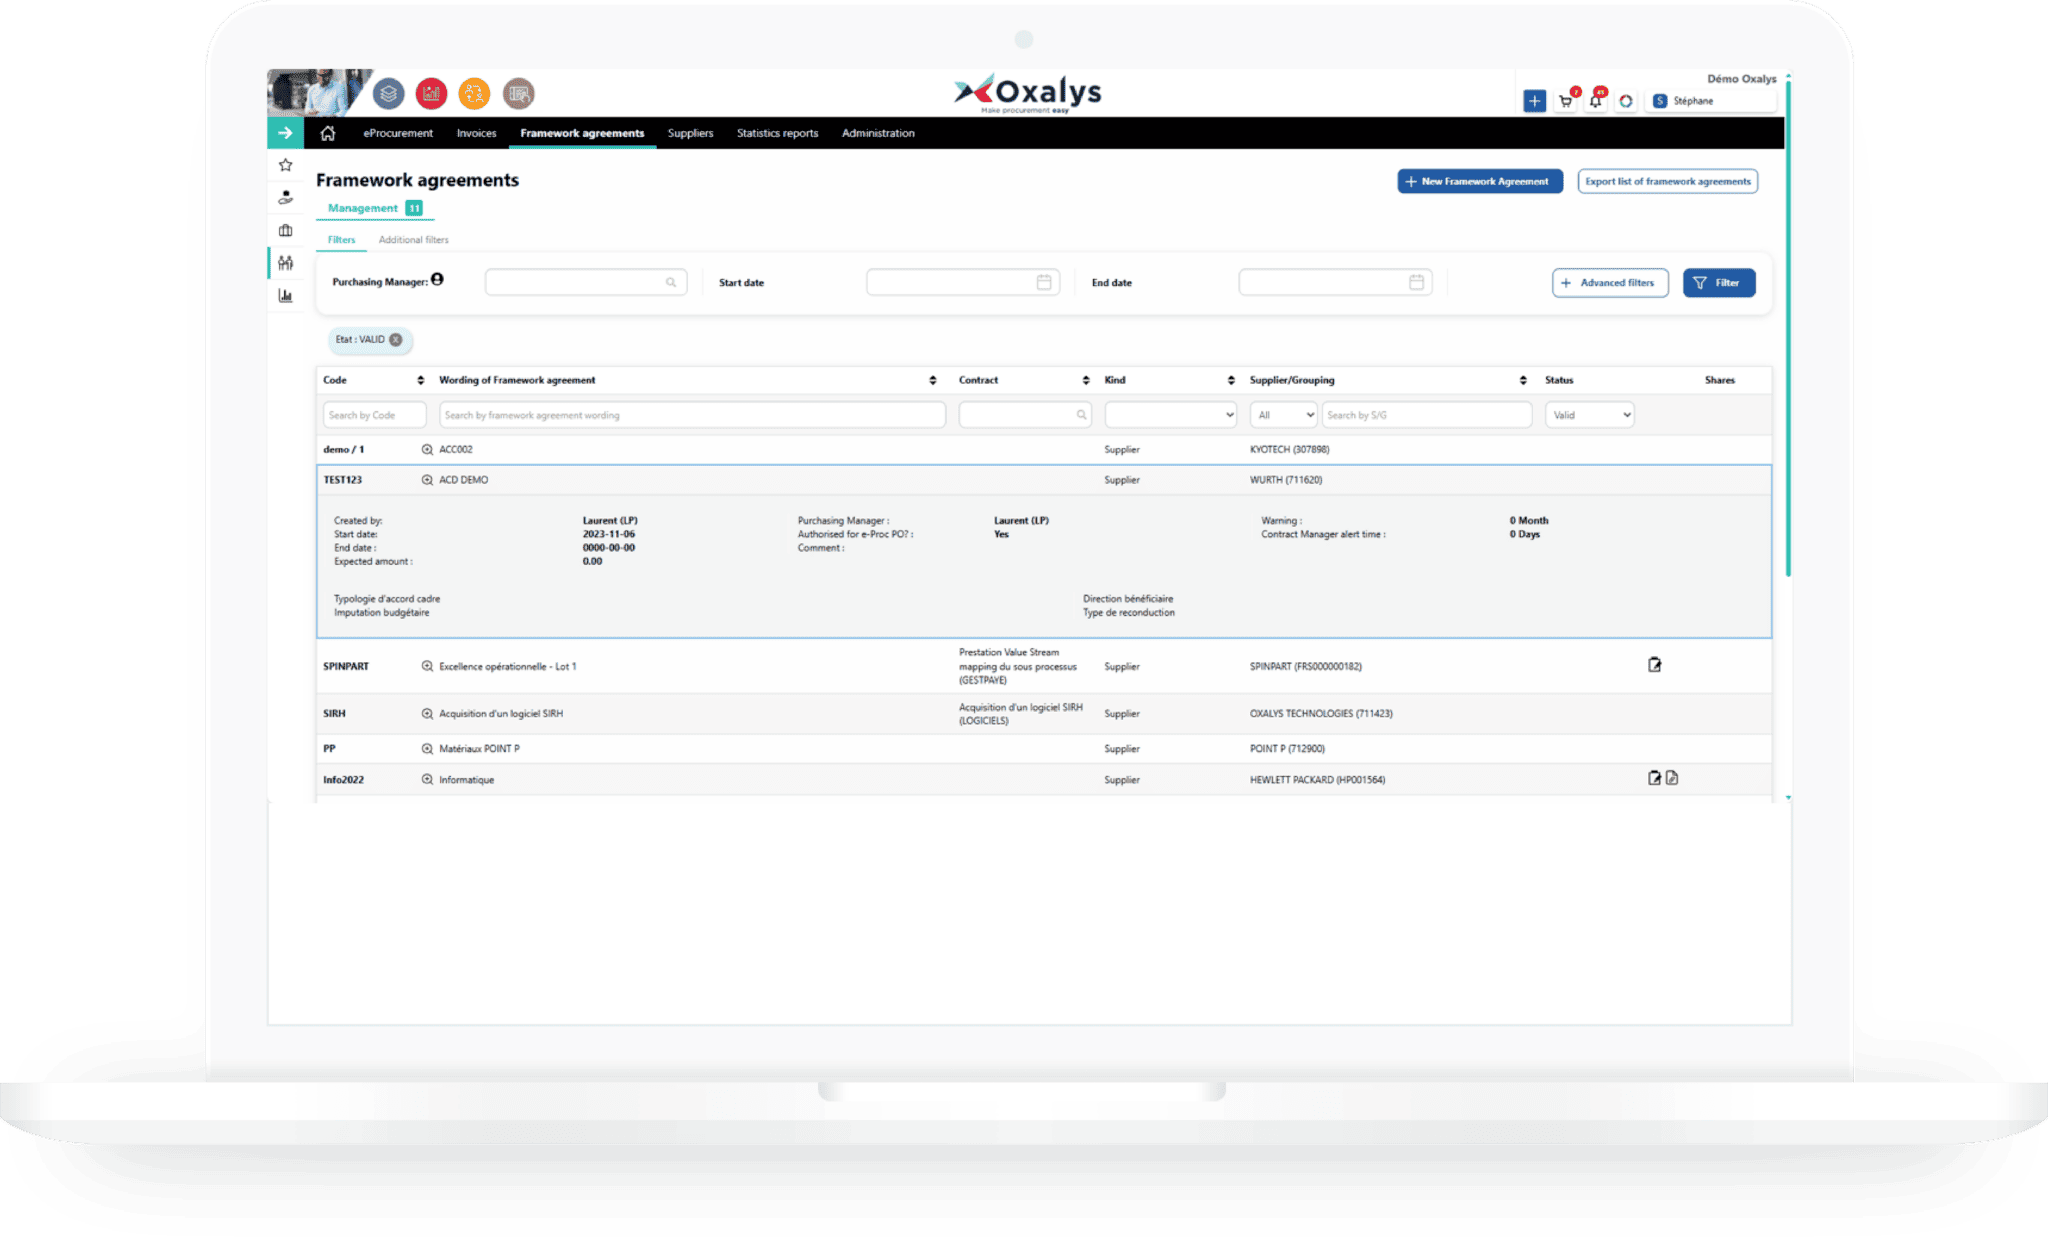Click the orange workflow module icon at top
Screen dimensions: 2048x1237
point(474,94)
